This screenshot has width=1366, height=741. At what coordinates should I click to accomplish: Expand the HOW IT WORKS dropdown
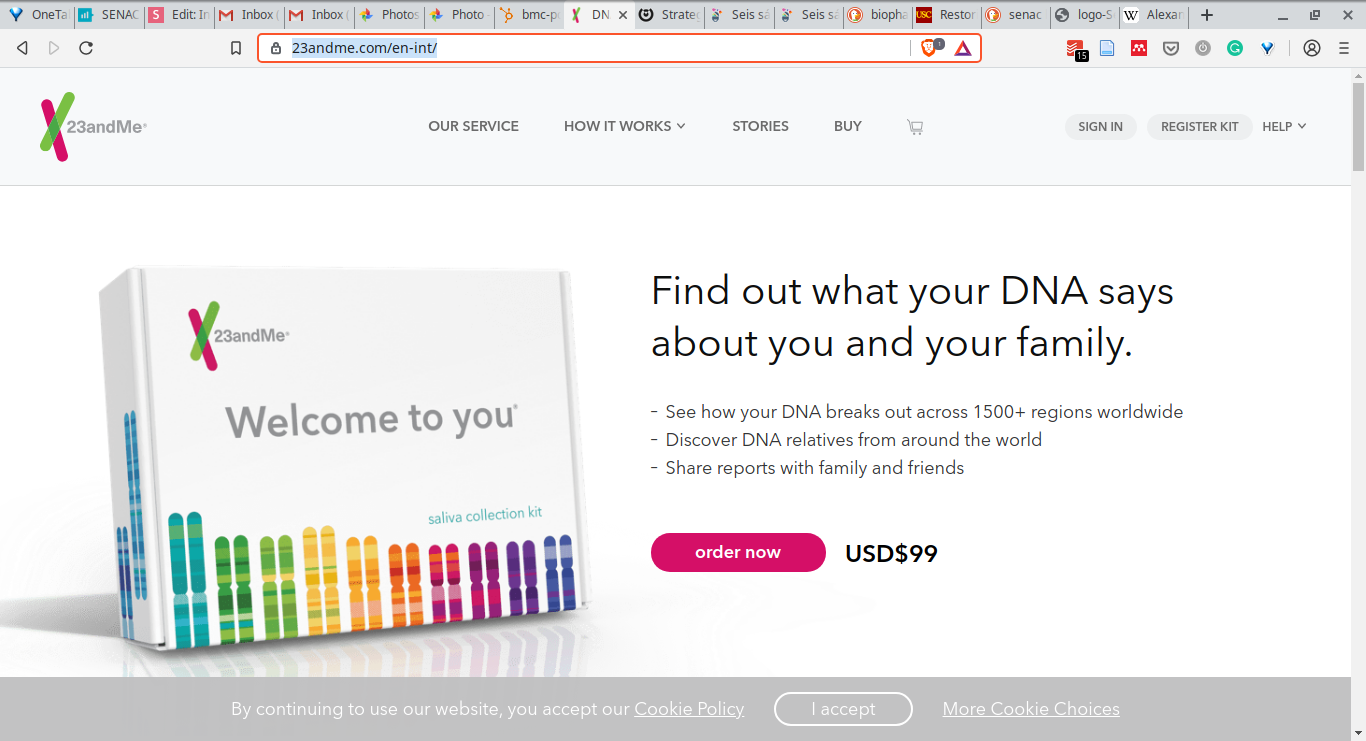(624, 126)
